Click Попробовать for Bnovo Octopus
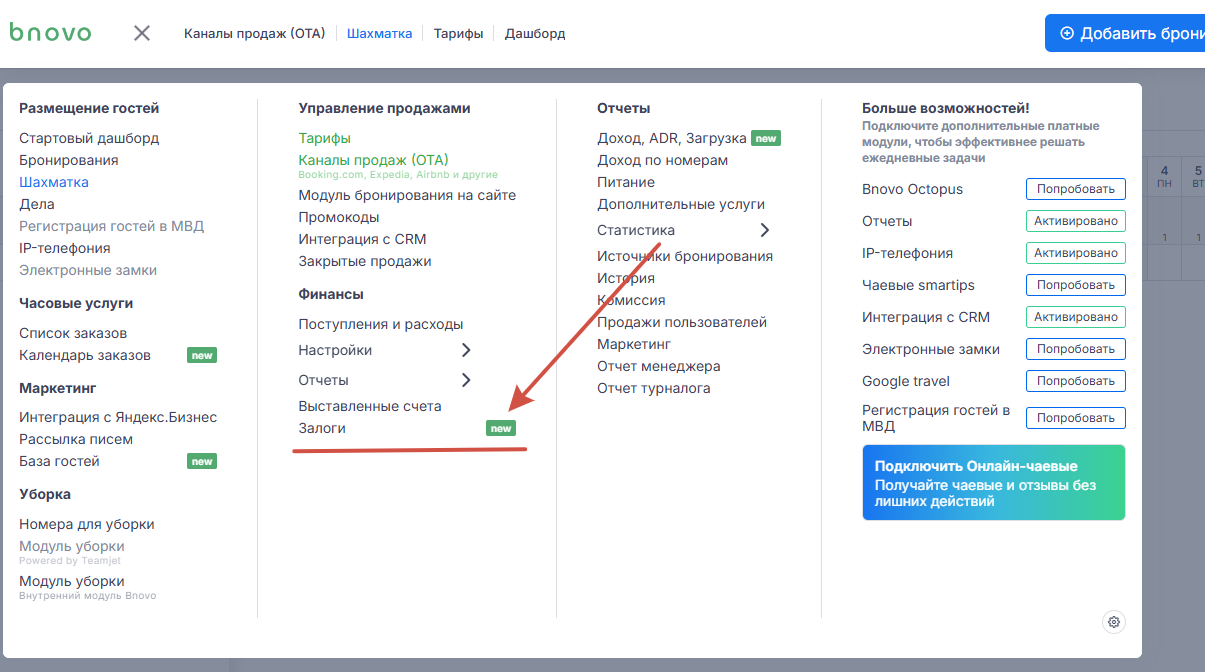The width and height of the screenshot is (1205, 672). click(1075, 189)
